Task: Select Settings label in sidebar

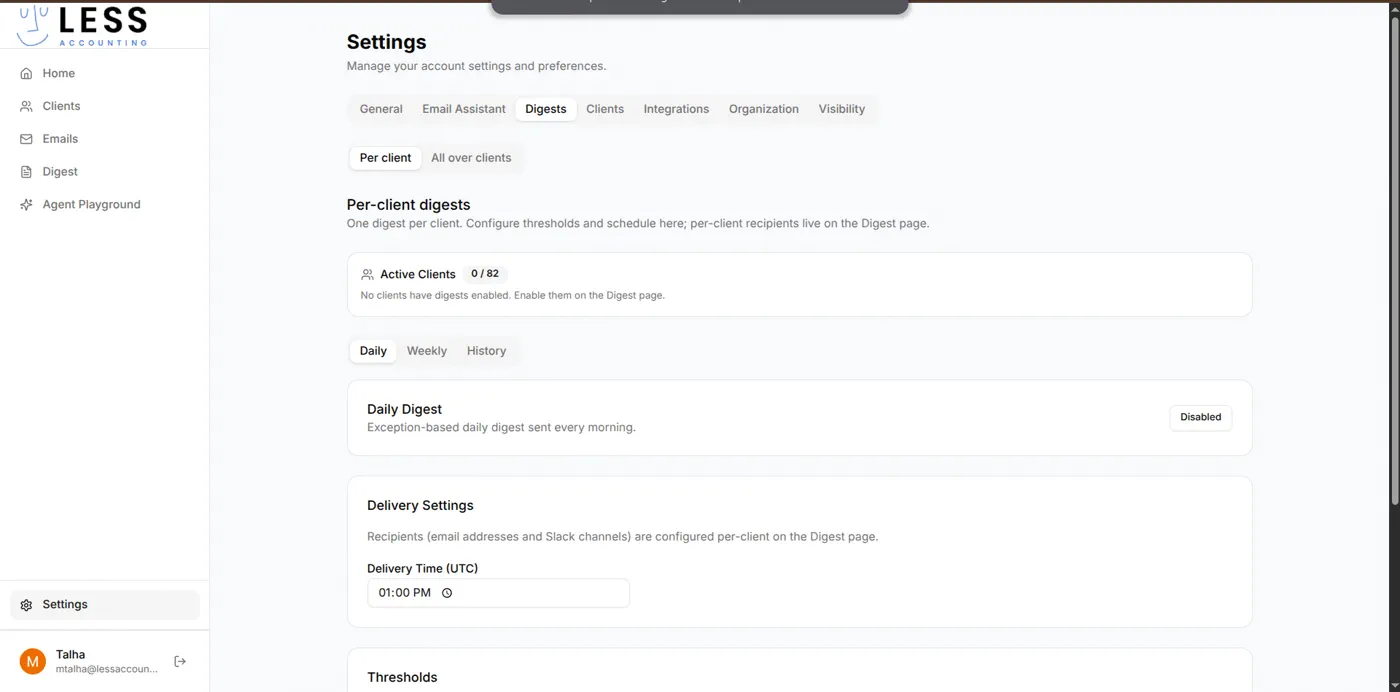Action: [65, 605]
